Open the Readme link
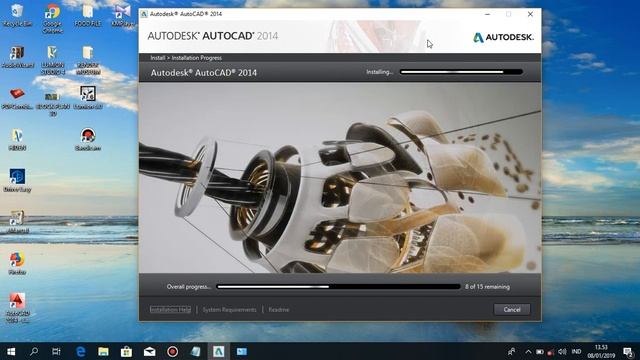 coord(279,309)
